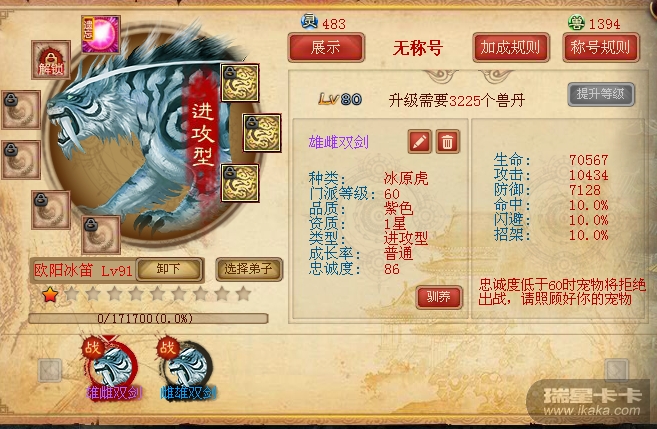Select the pink 遗忘 orb skill icon
The height and width of the screenshot is (429, 657).
(x=101, y=35)
